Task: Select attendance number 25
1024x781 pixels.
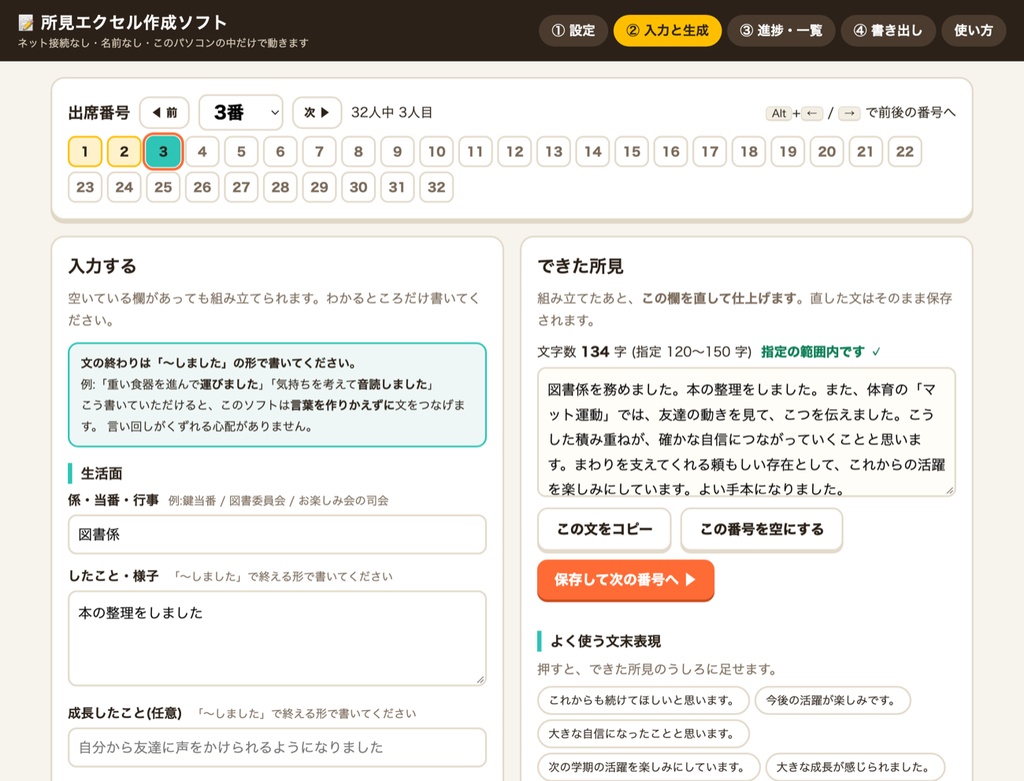Action: [x=163, y=187]
